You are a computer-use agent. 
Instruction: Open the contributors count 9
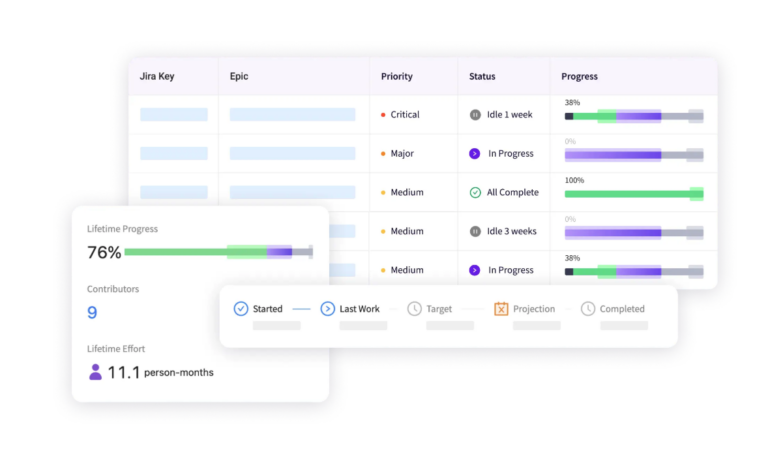(92, 313)
